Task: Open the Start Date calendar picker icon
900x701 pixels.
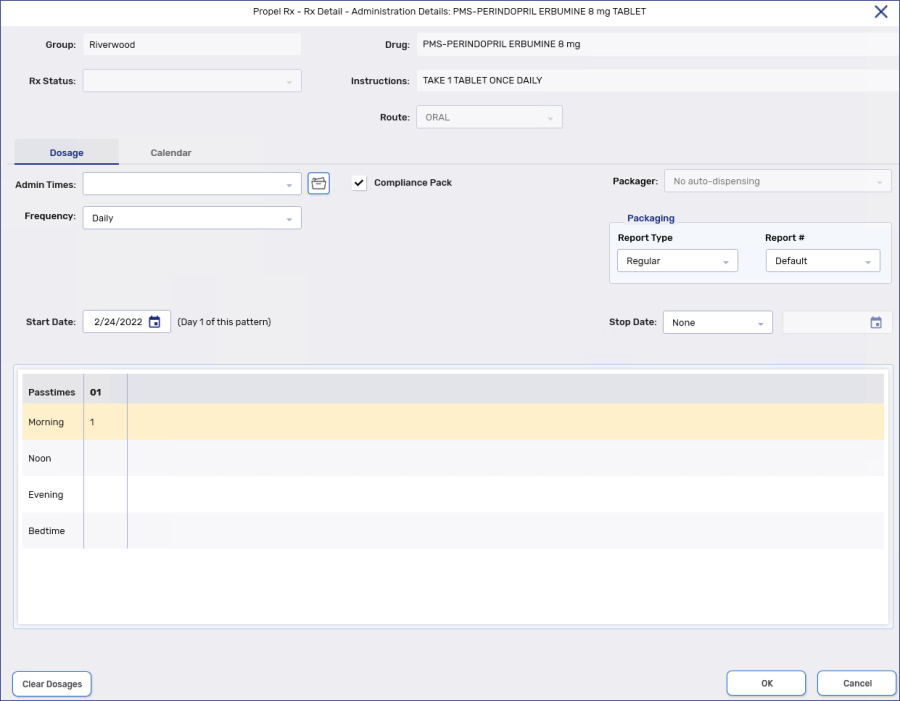Action: pos(154,321)
